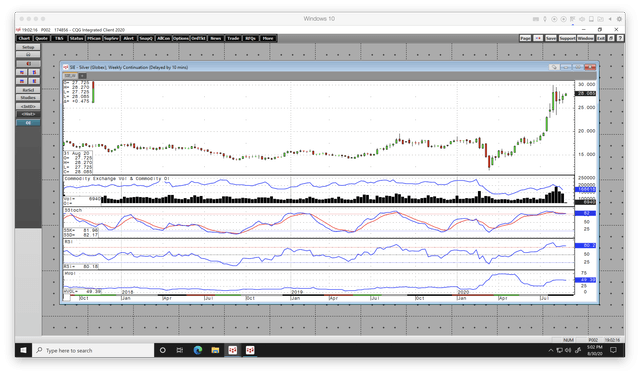Toggle the <IntD> interval button
Image resolution: width=640 pixels, height=375 pixels.
pyautogui.click(x=28, y=106)
